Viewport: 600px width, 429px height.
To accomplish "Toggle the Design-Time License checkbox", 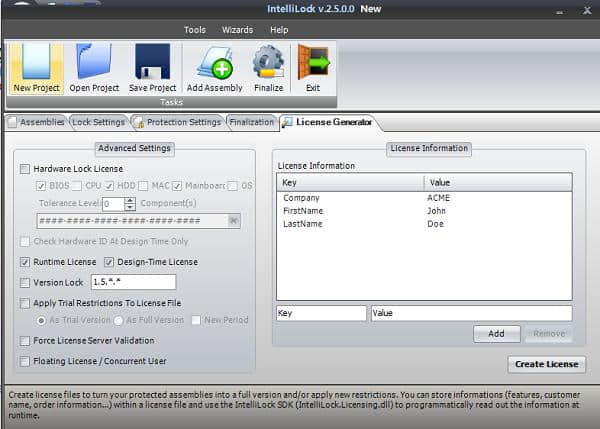I will tap(109, 262).
